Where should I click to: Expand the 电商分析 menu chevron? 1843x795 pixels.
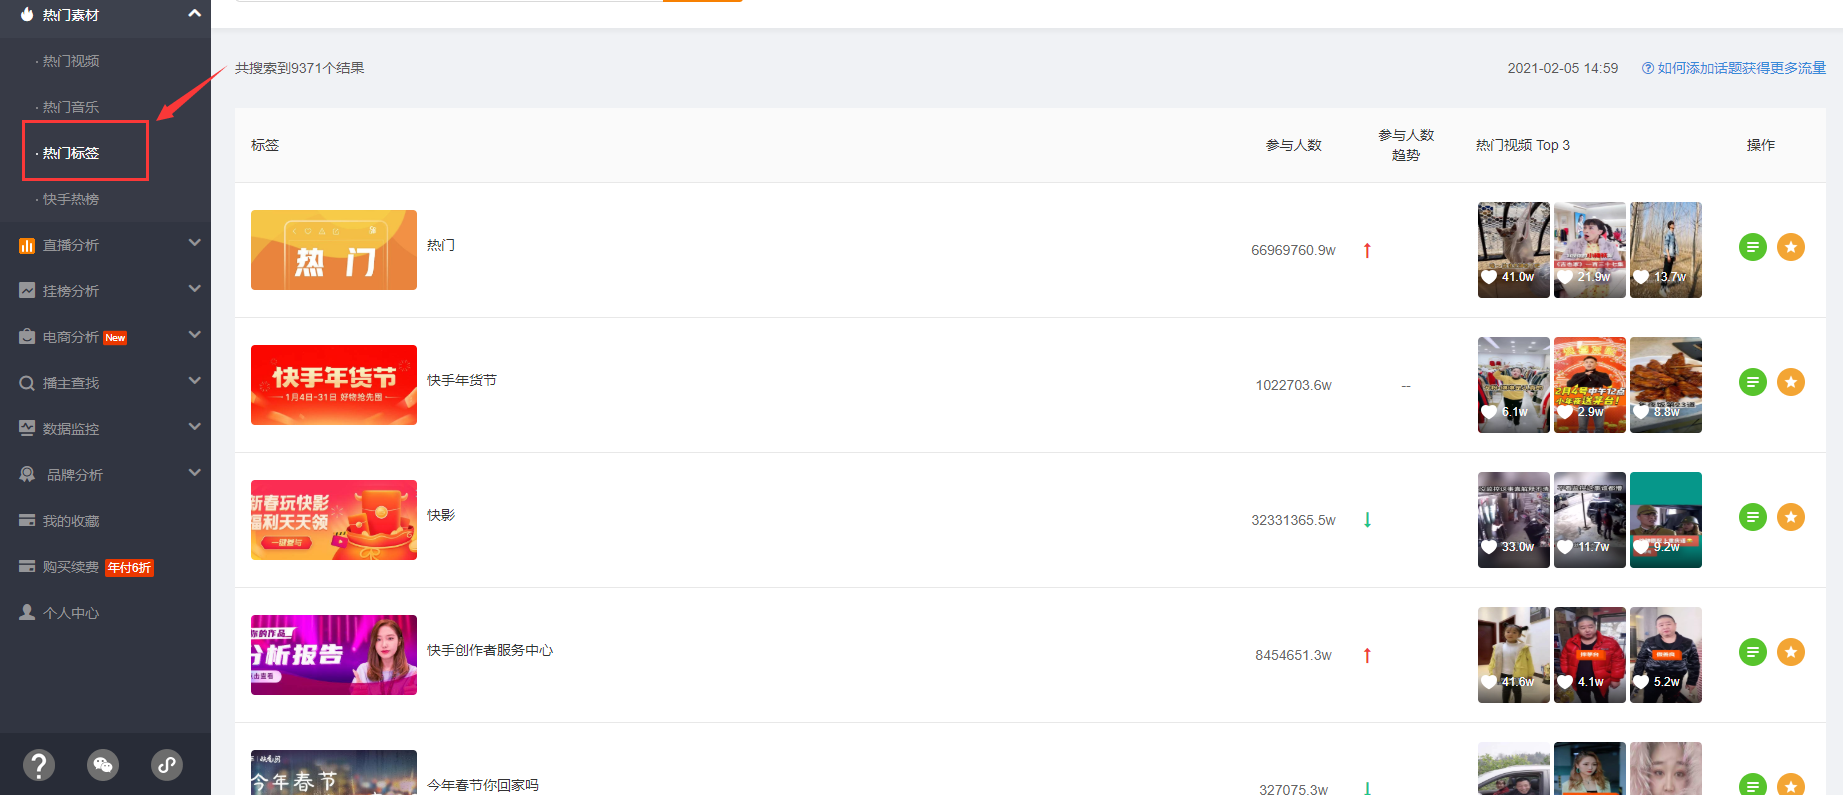(194, 335)
